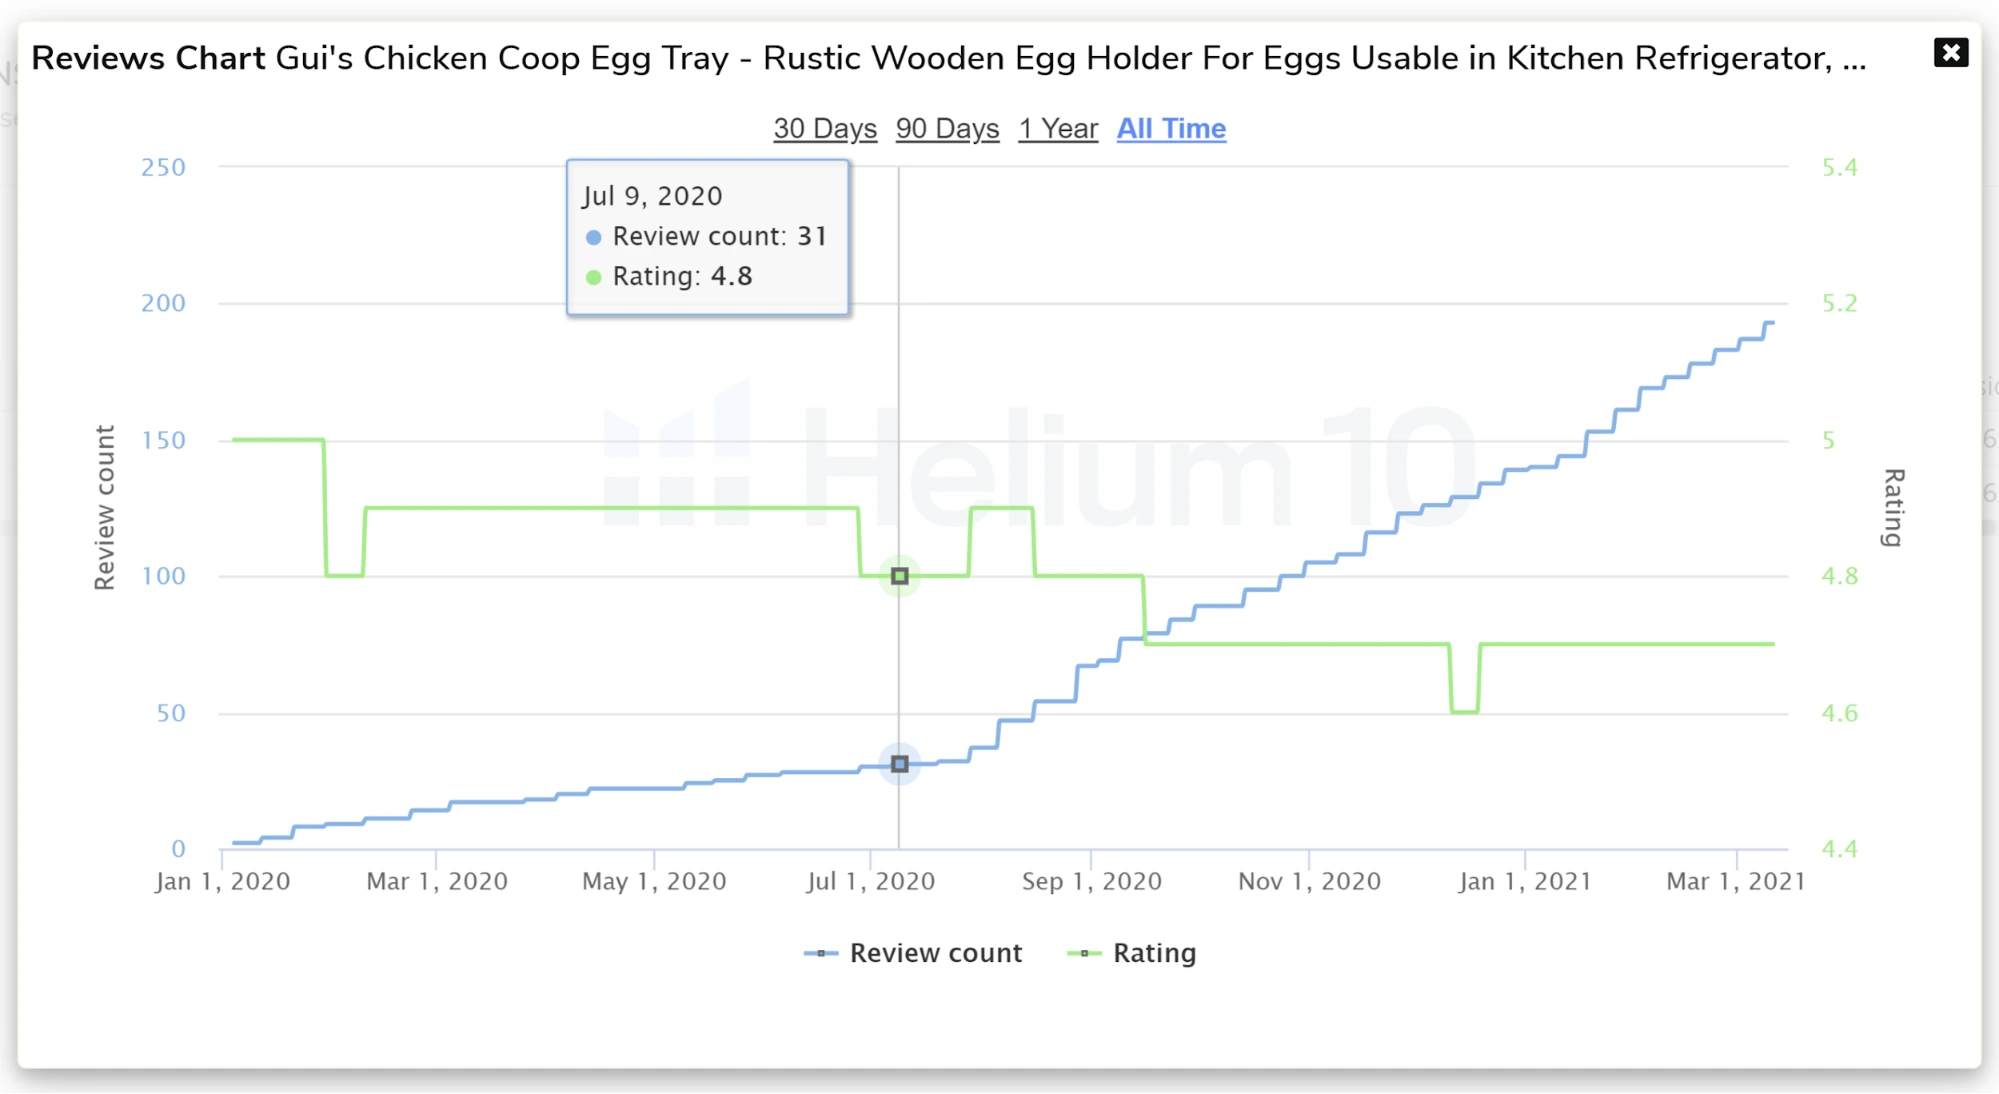The image size is (1999, 1094).
Task: Select the 1 Year time range
Action: (x=1058, y=129)
